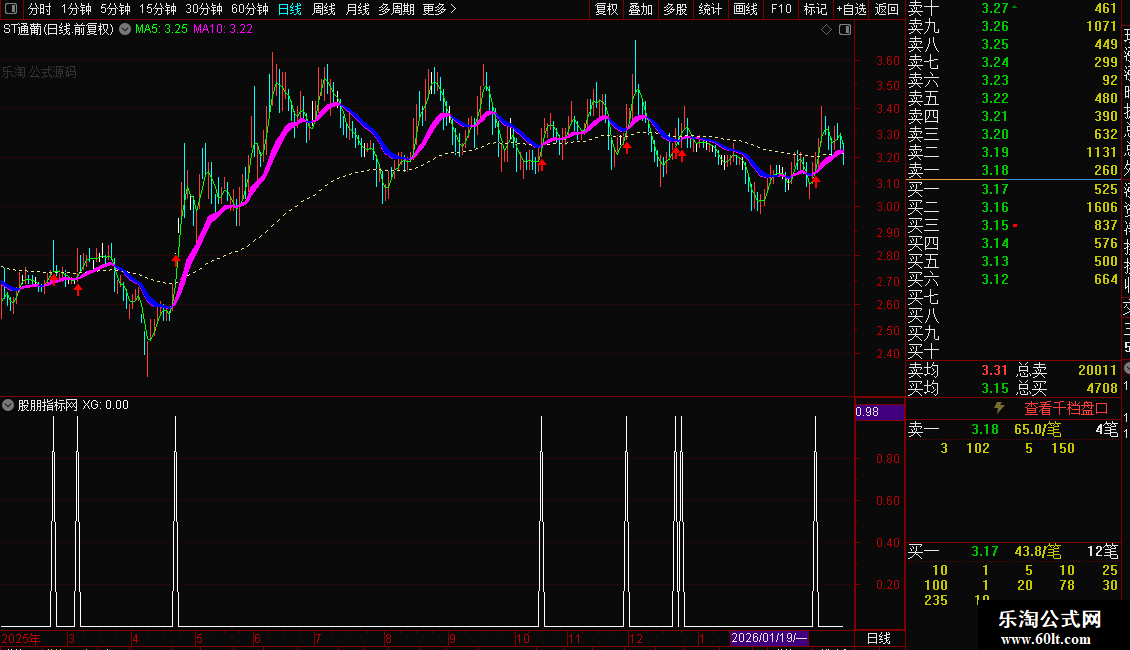Click the 叠加 overlay button
Image resolution: width=1130 pixels, height=650 pixels.
tap(641, 9)
